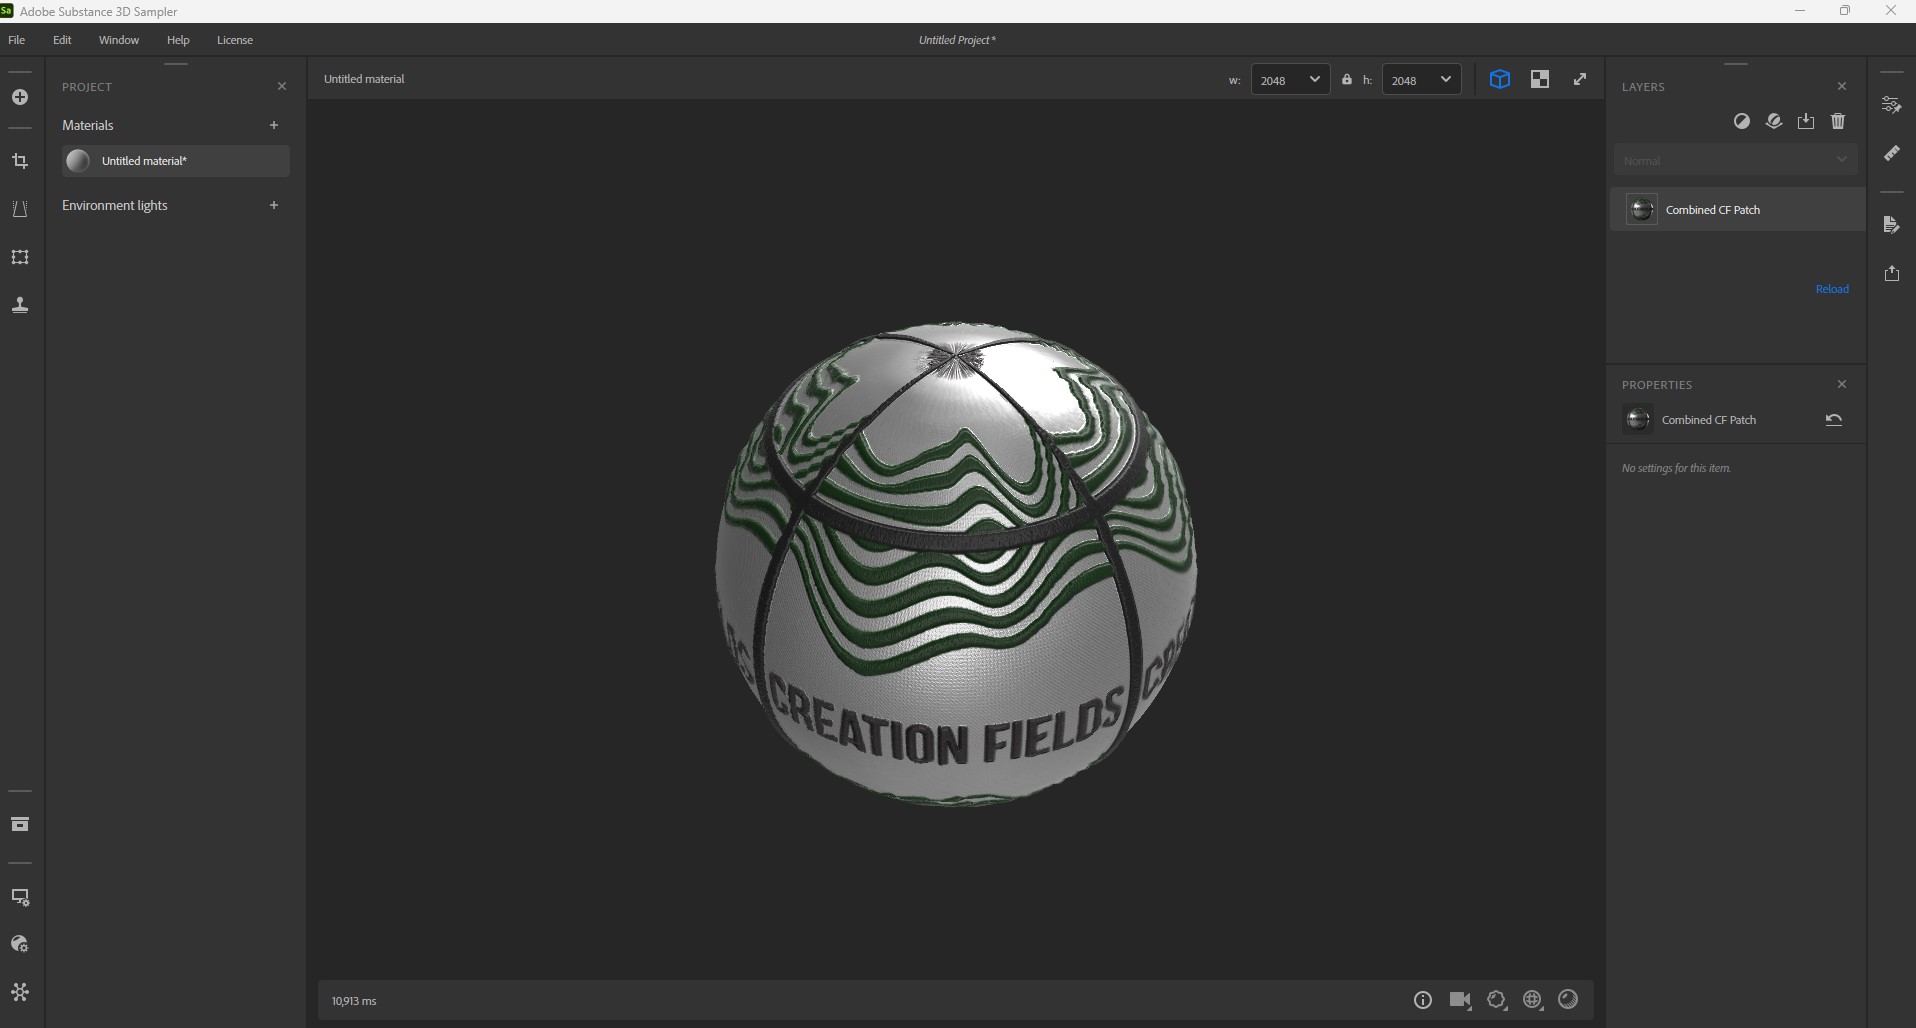Select the Clone stamp tool

[x=19, y=305]
